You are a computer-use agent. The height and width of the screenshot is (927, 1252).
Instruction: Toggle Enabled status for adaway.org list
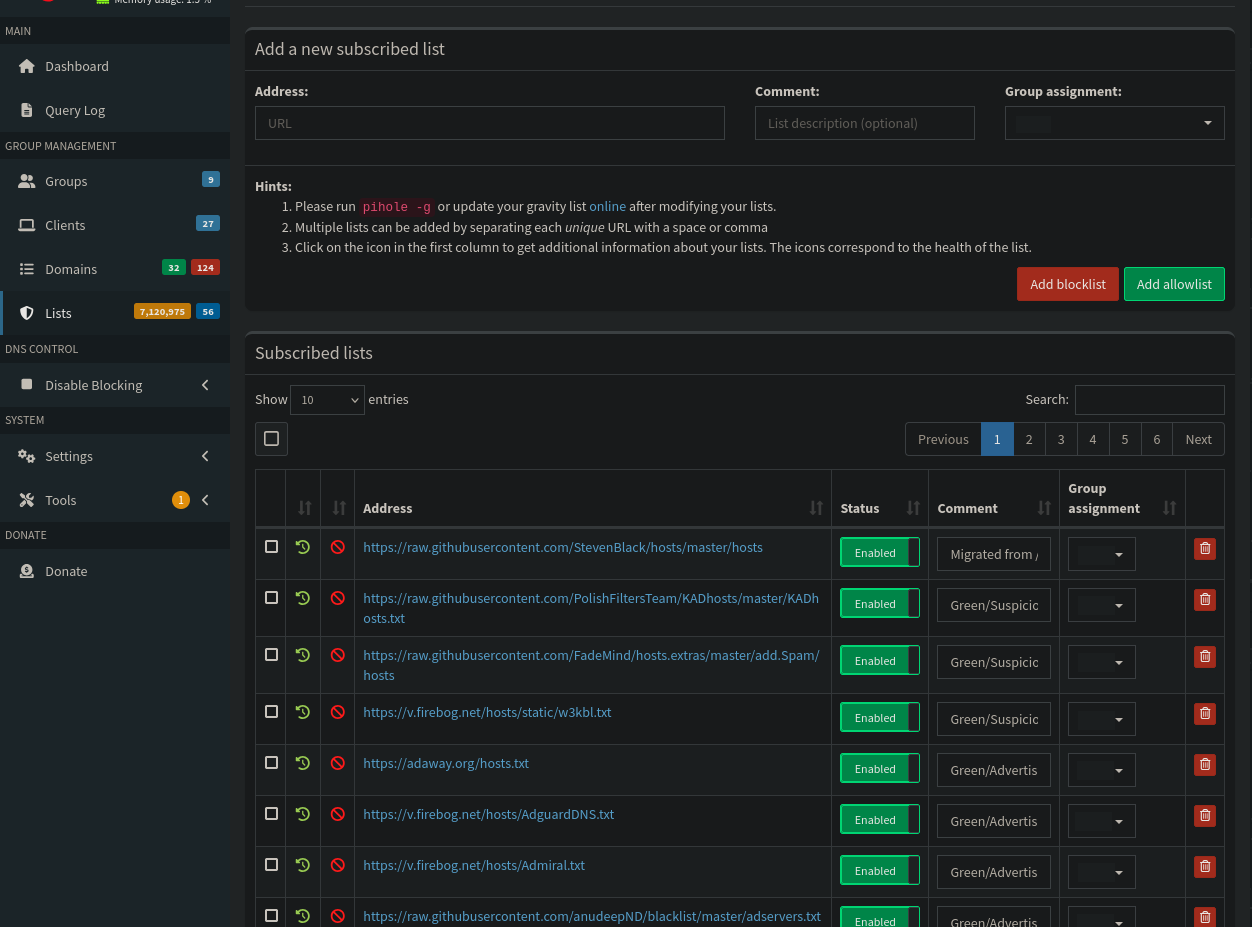880,768
